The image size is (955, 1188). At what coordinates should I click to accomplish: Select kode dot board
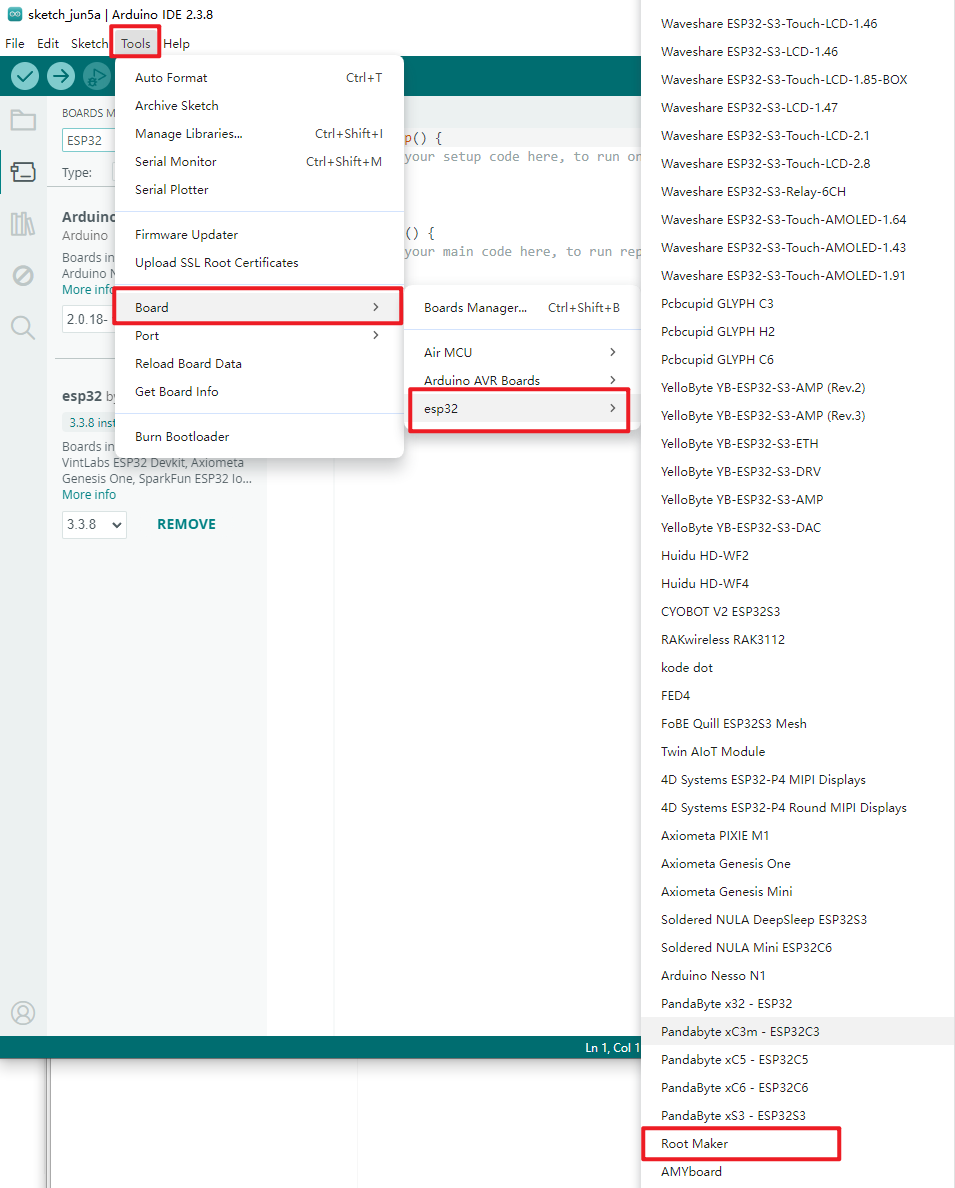pos(797,667)
